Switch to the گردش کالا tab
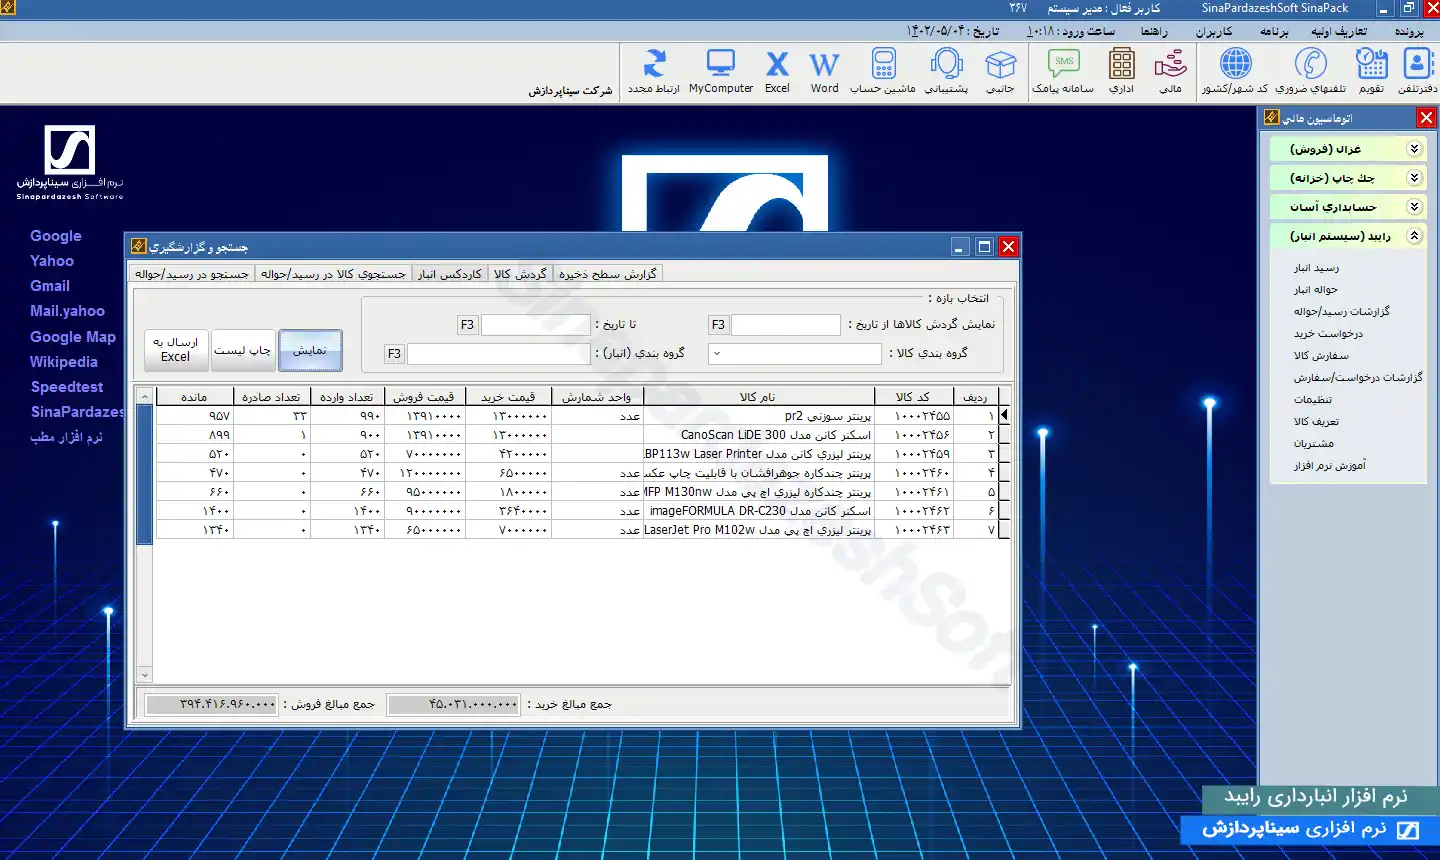 (520, 274)
